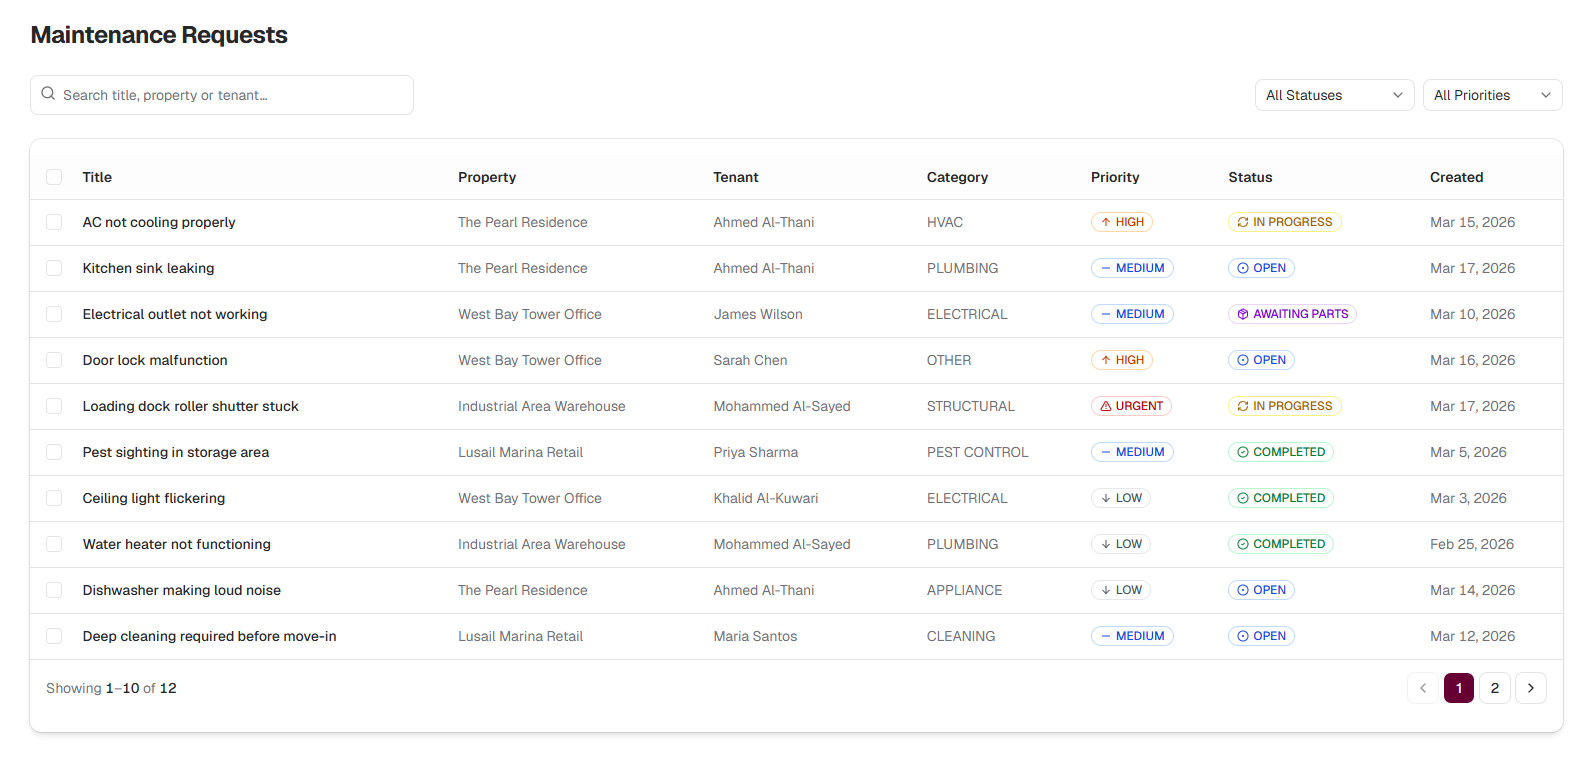Select all rows with header checkbox

[54, 177]
